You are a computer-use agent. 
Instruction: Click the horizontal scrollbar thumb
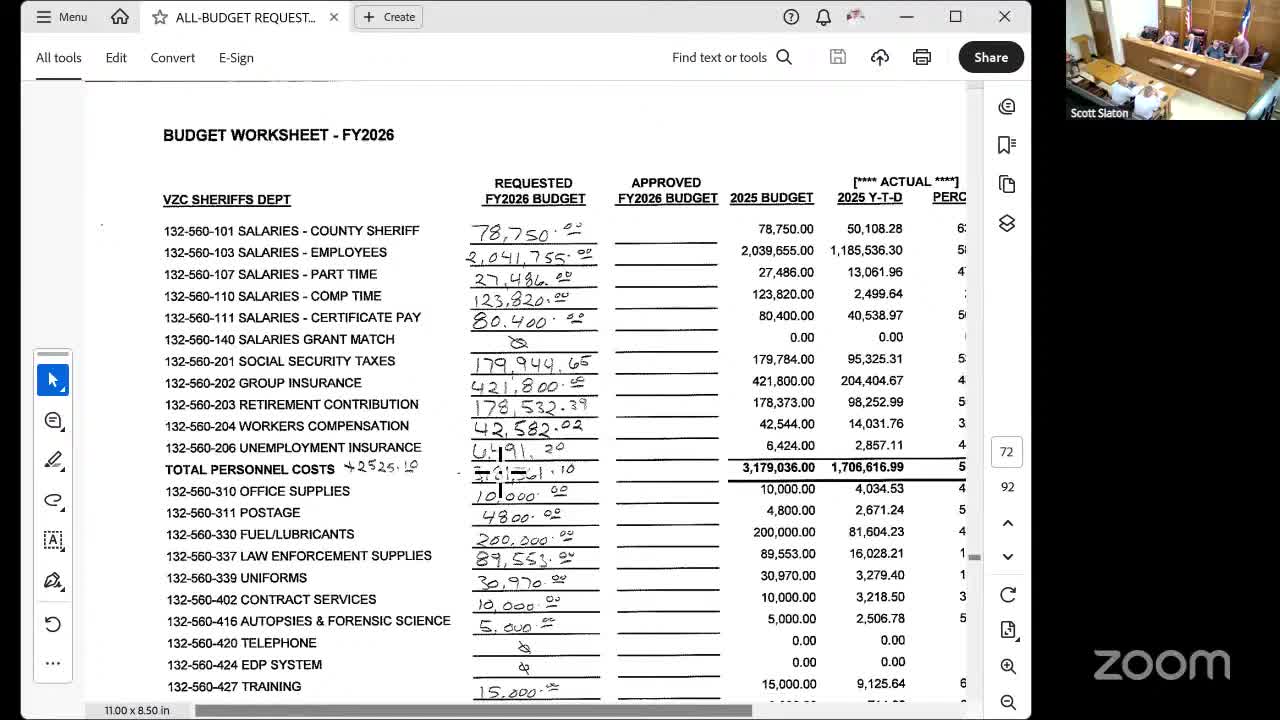(x=473, y=711)
